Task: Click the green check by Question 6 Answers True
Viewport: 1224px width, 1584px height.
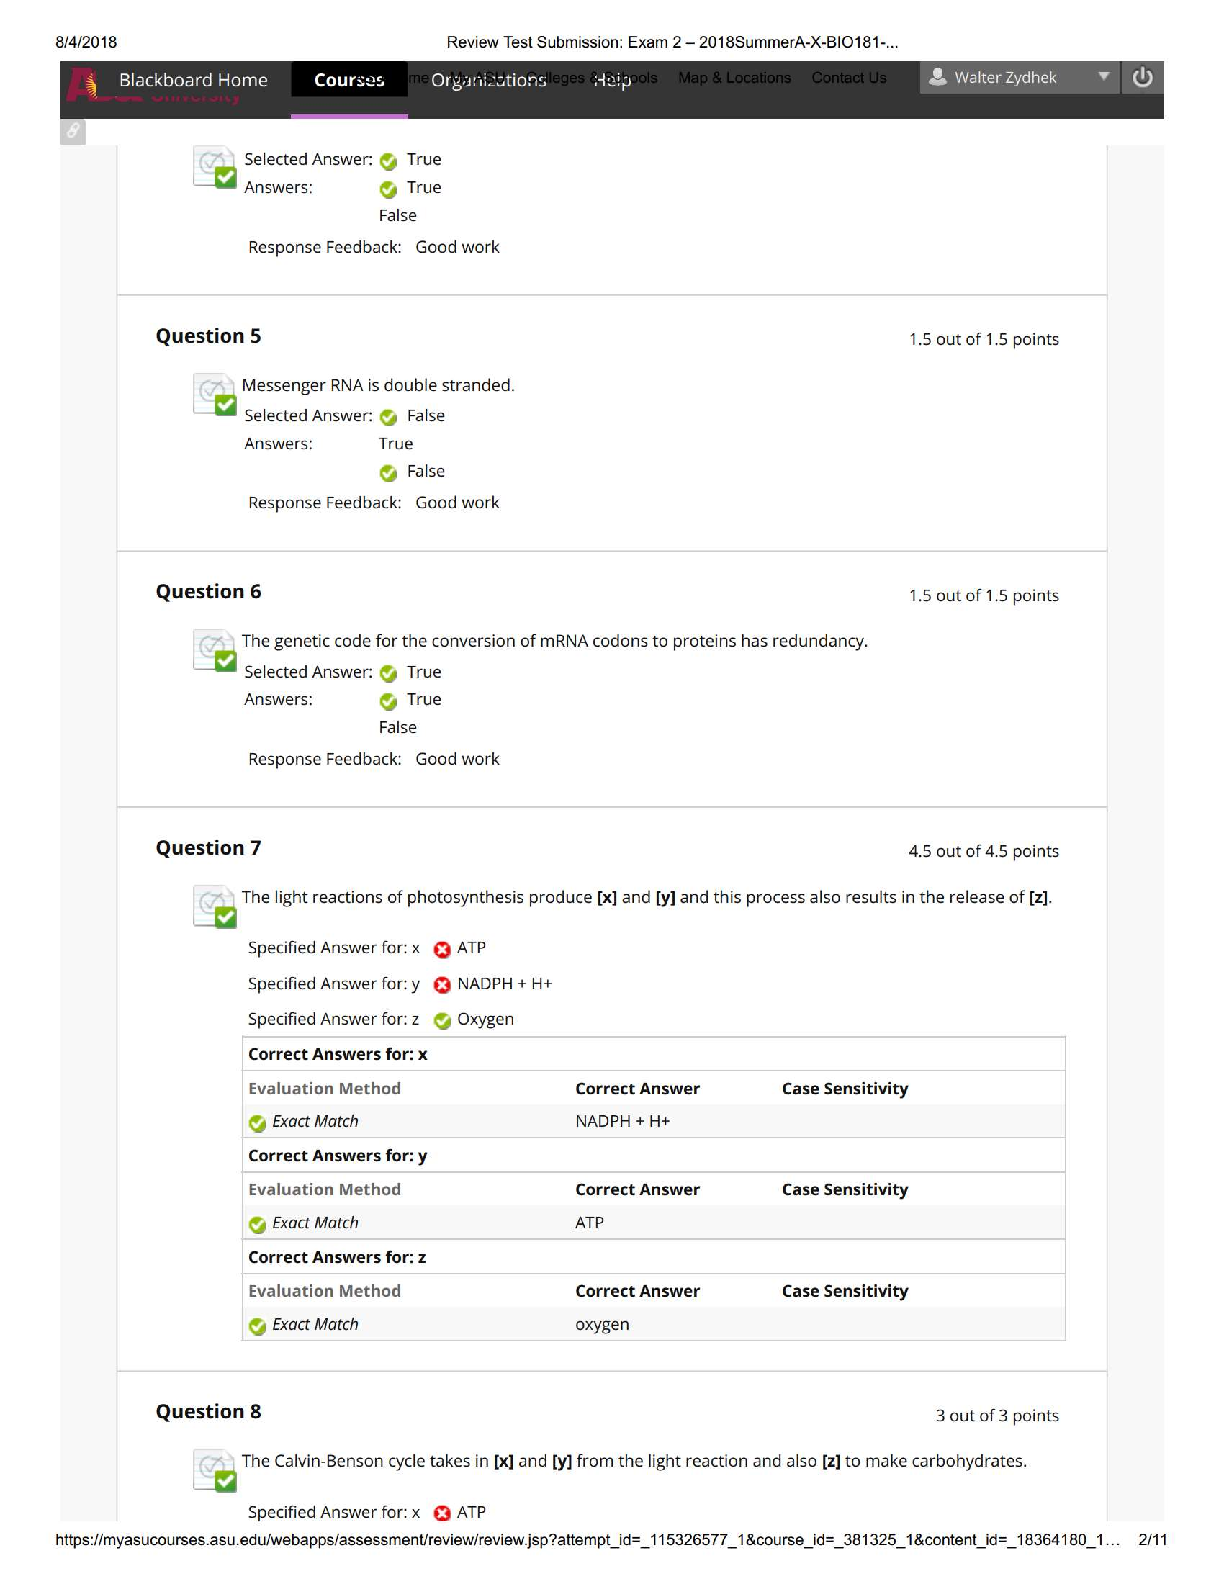Action: click(x=389, y=701)
